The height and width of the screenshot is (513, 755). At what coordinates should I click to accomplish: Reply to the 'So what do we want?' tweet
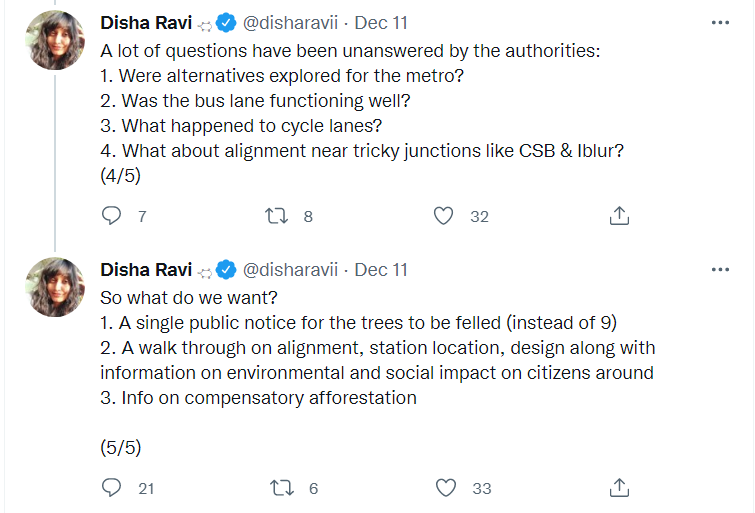coord(113,488)
